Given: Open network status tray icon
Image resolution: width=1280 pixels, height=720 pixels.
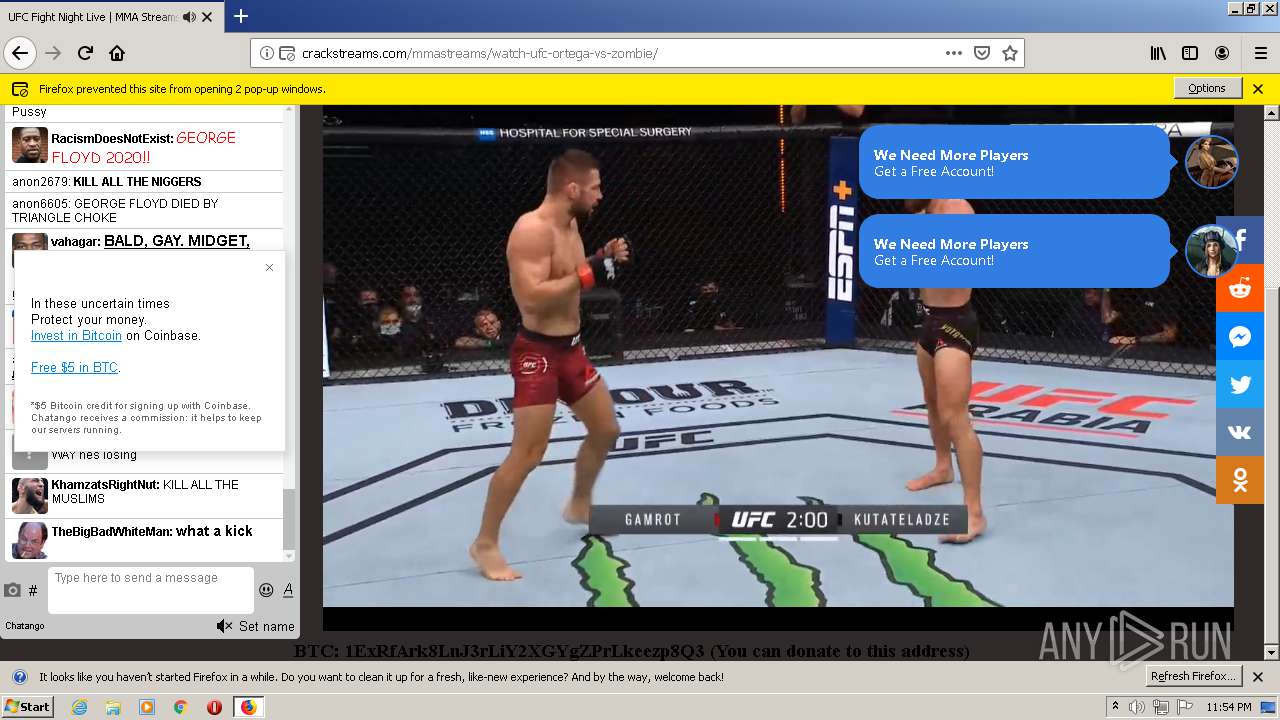Looking at the screenshot, I should click(x=1161, y=707).
